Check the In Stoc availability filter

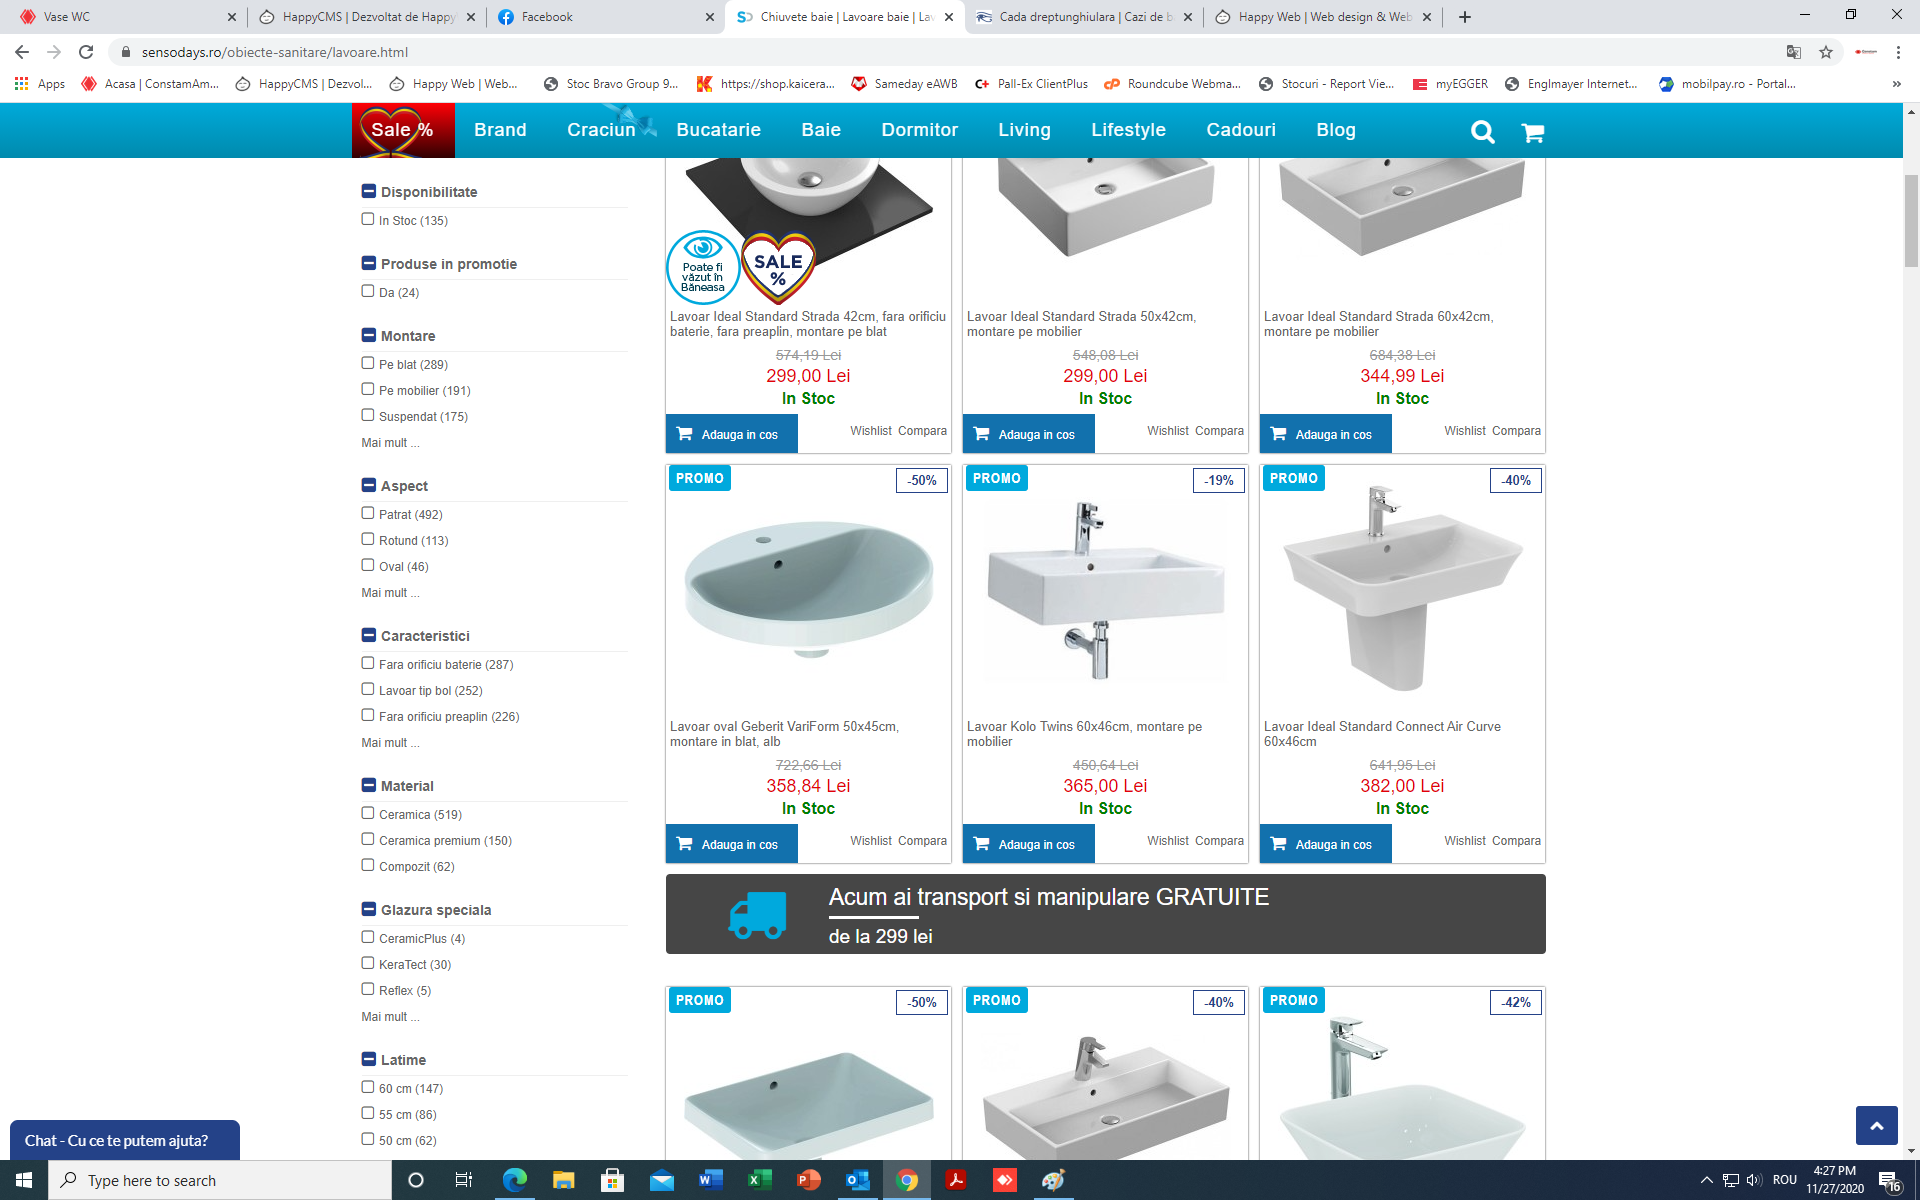368,219
